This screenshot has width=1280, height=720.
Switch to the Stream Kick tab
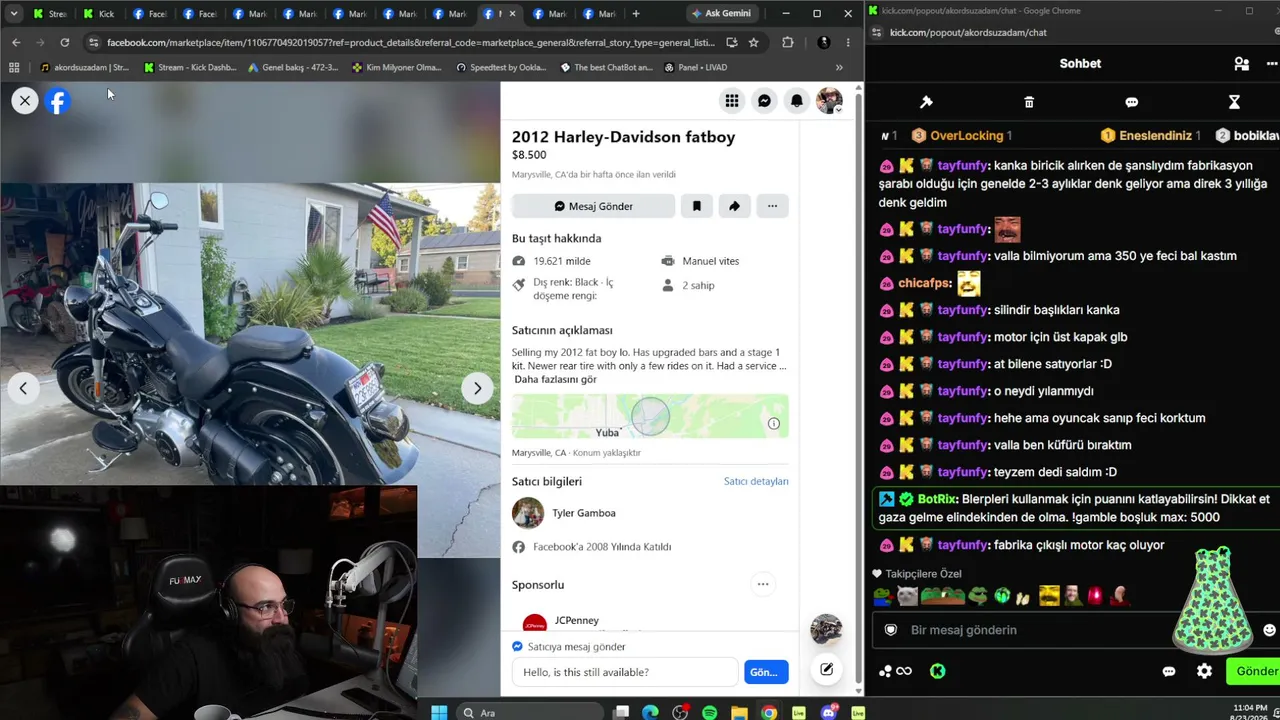point(50,14)
